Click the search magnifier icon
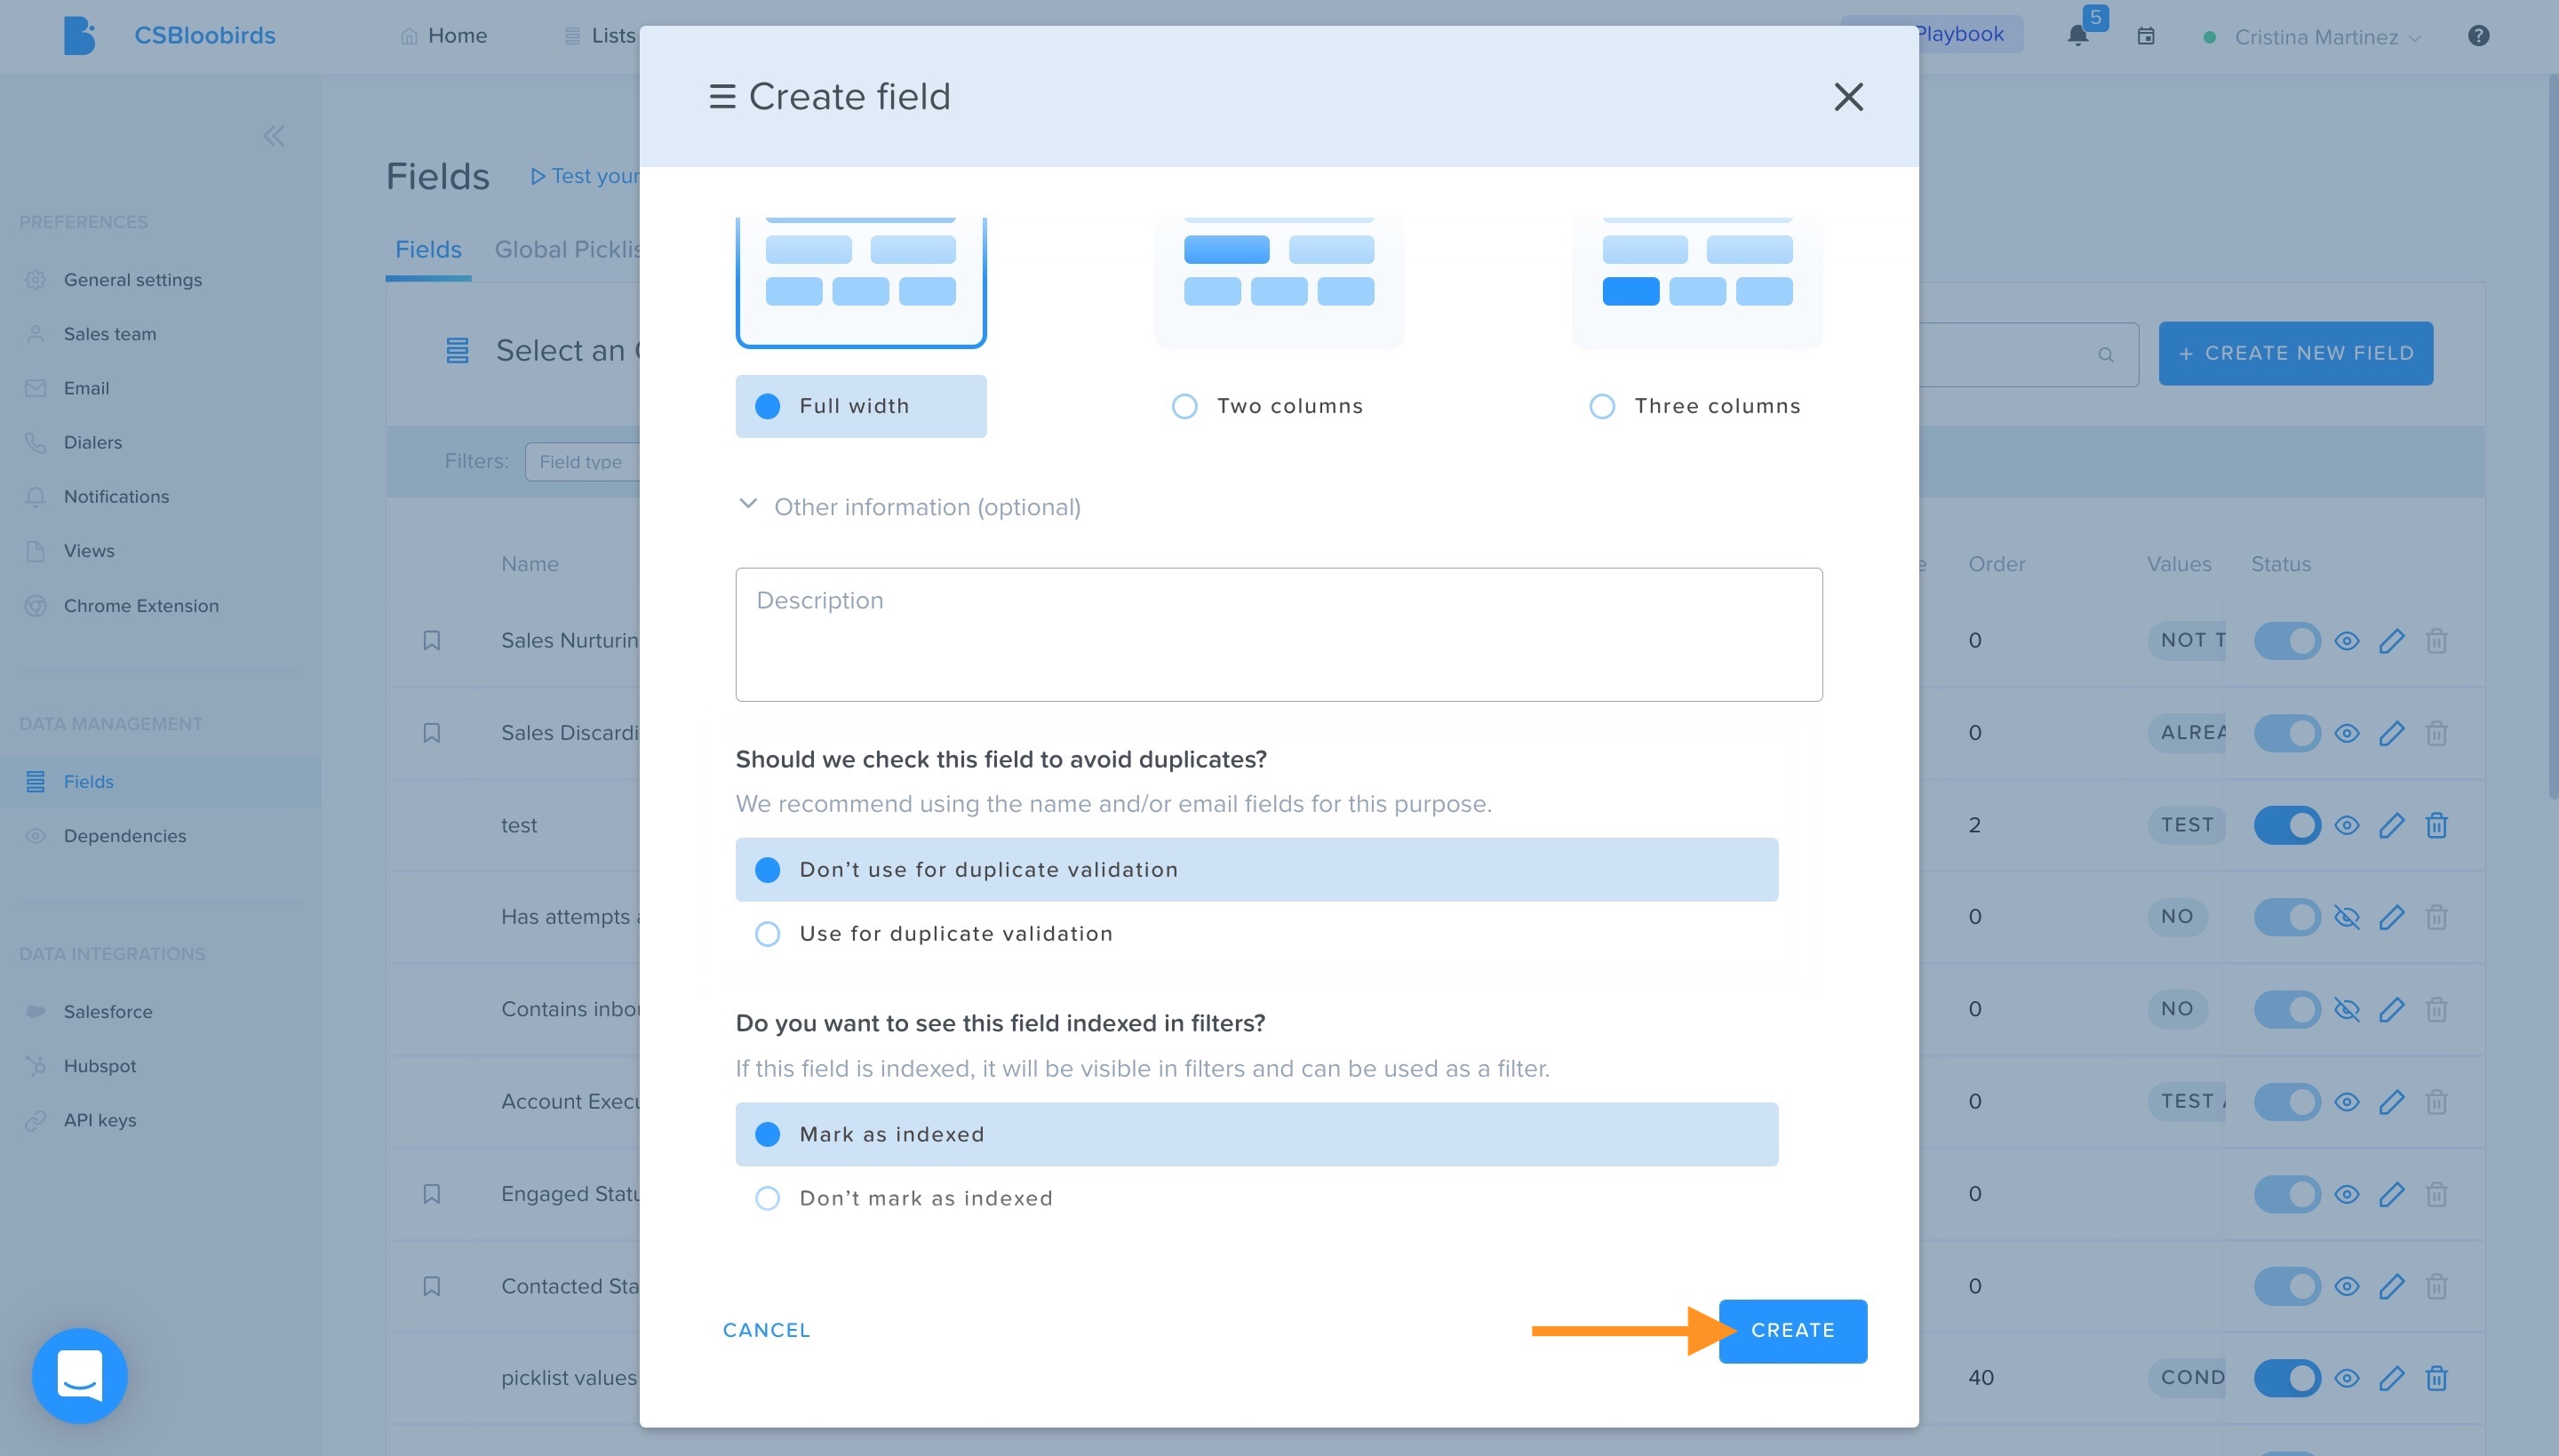Image resolution: width=2559 pixels, height=1456 pixels. [2105, 355]
